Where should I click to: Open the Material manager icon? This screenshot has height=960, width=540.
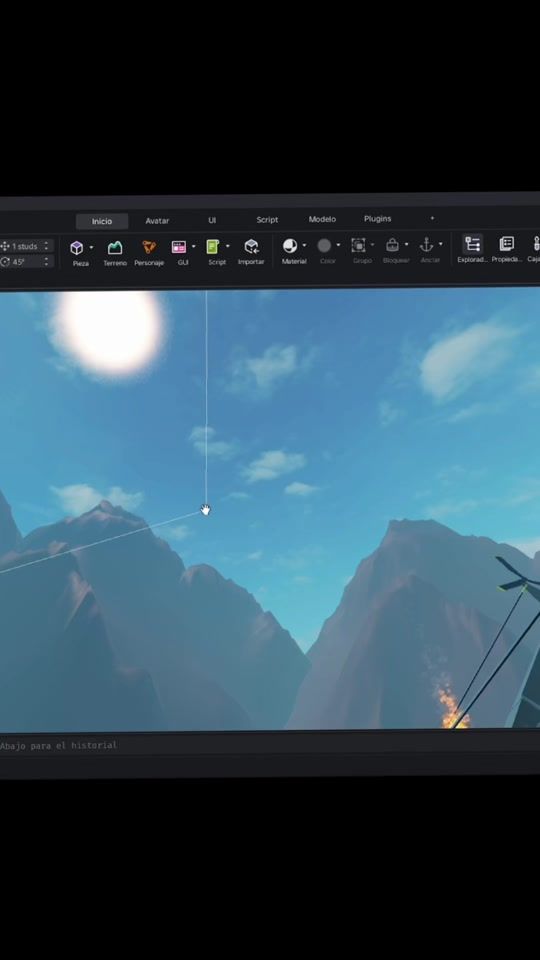point(290,246)
